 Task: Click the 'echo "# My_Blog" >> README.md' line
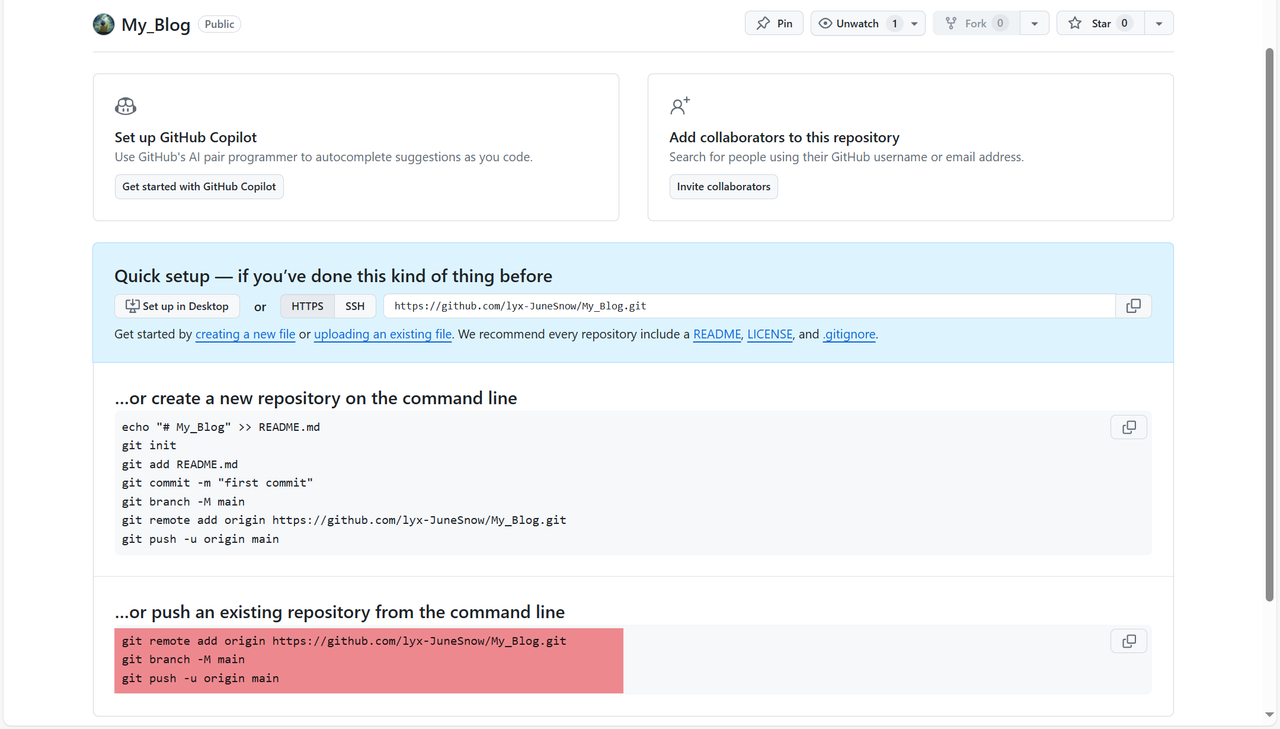click(x=221, y=427)
